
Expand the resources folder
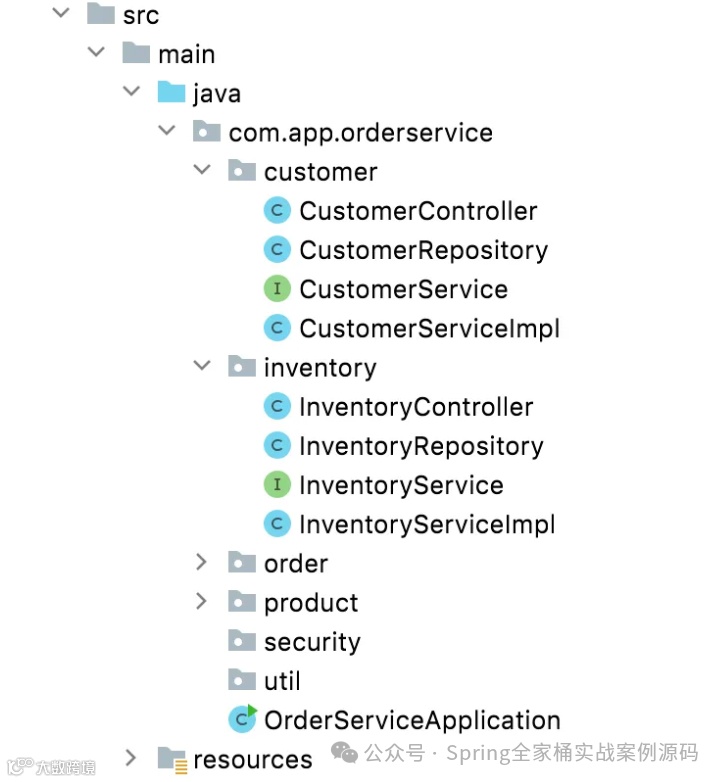coord(131,759)
